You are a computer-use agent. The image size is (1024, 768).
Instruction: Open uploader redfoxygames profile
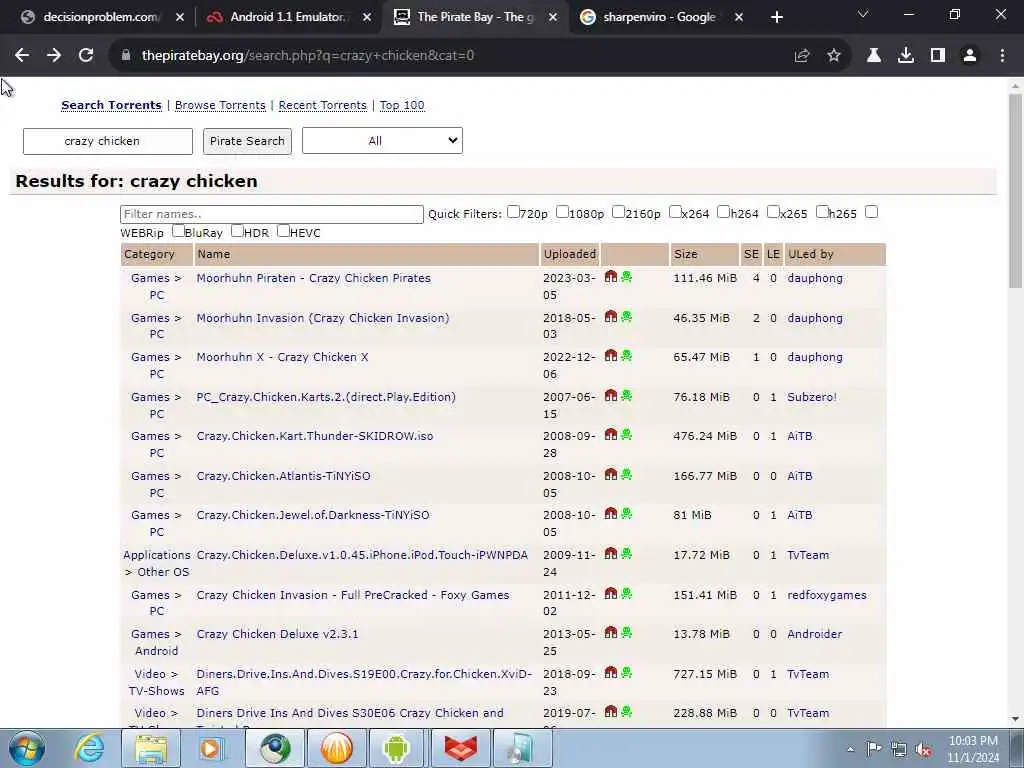pos(827,595)
